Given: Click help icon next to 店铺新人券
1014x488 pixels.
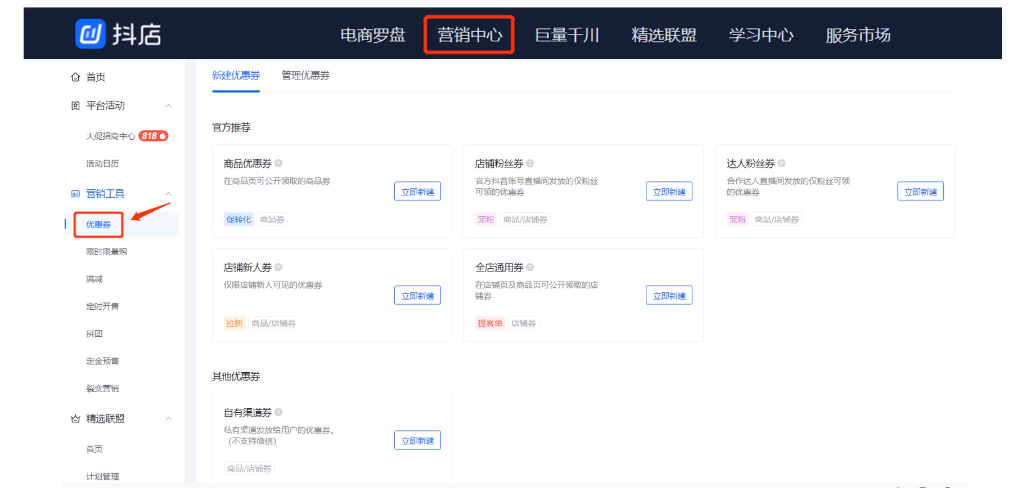Looking at the screenshot, I should pyautogui.click(x=278, y=268).
